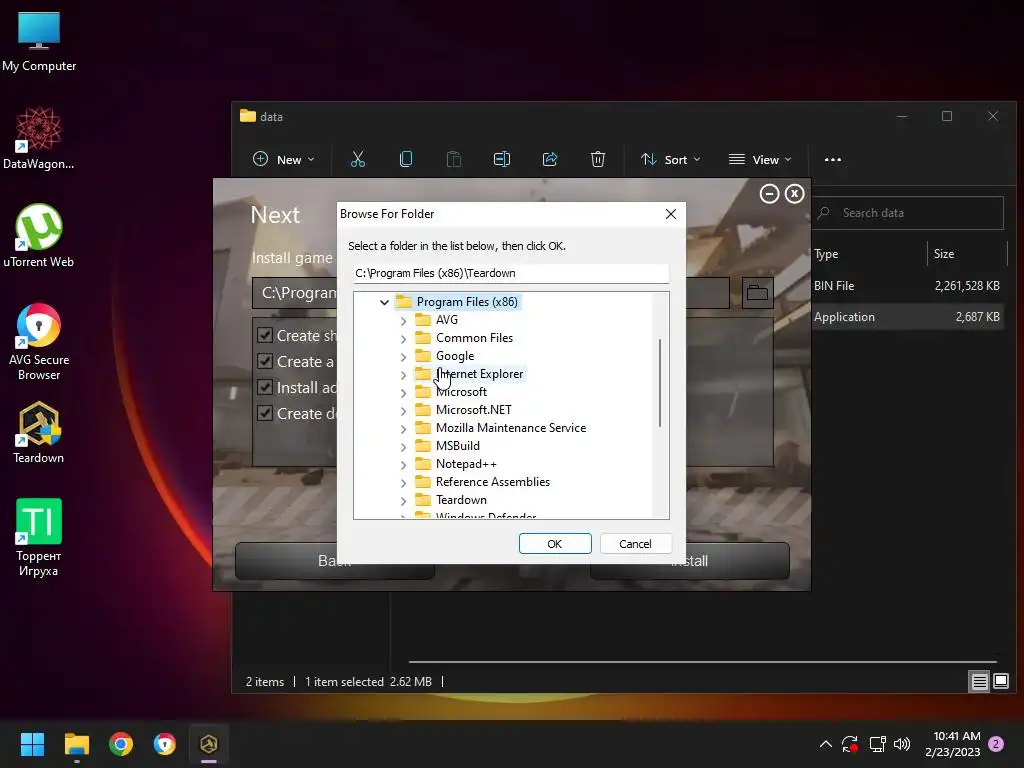Collapse the Program Files (x86) tree node
The width and height of the screenshot is (1024, 768).
(x=384, y=302)
